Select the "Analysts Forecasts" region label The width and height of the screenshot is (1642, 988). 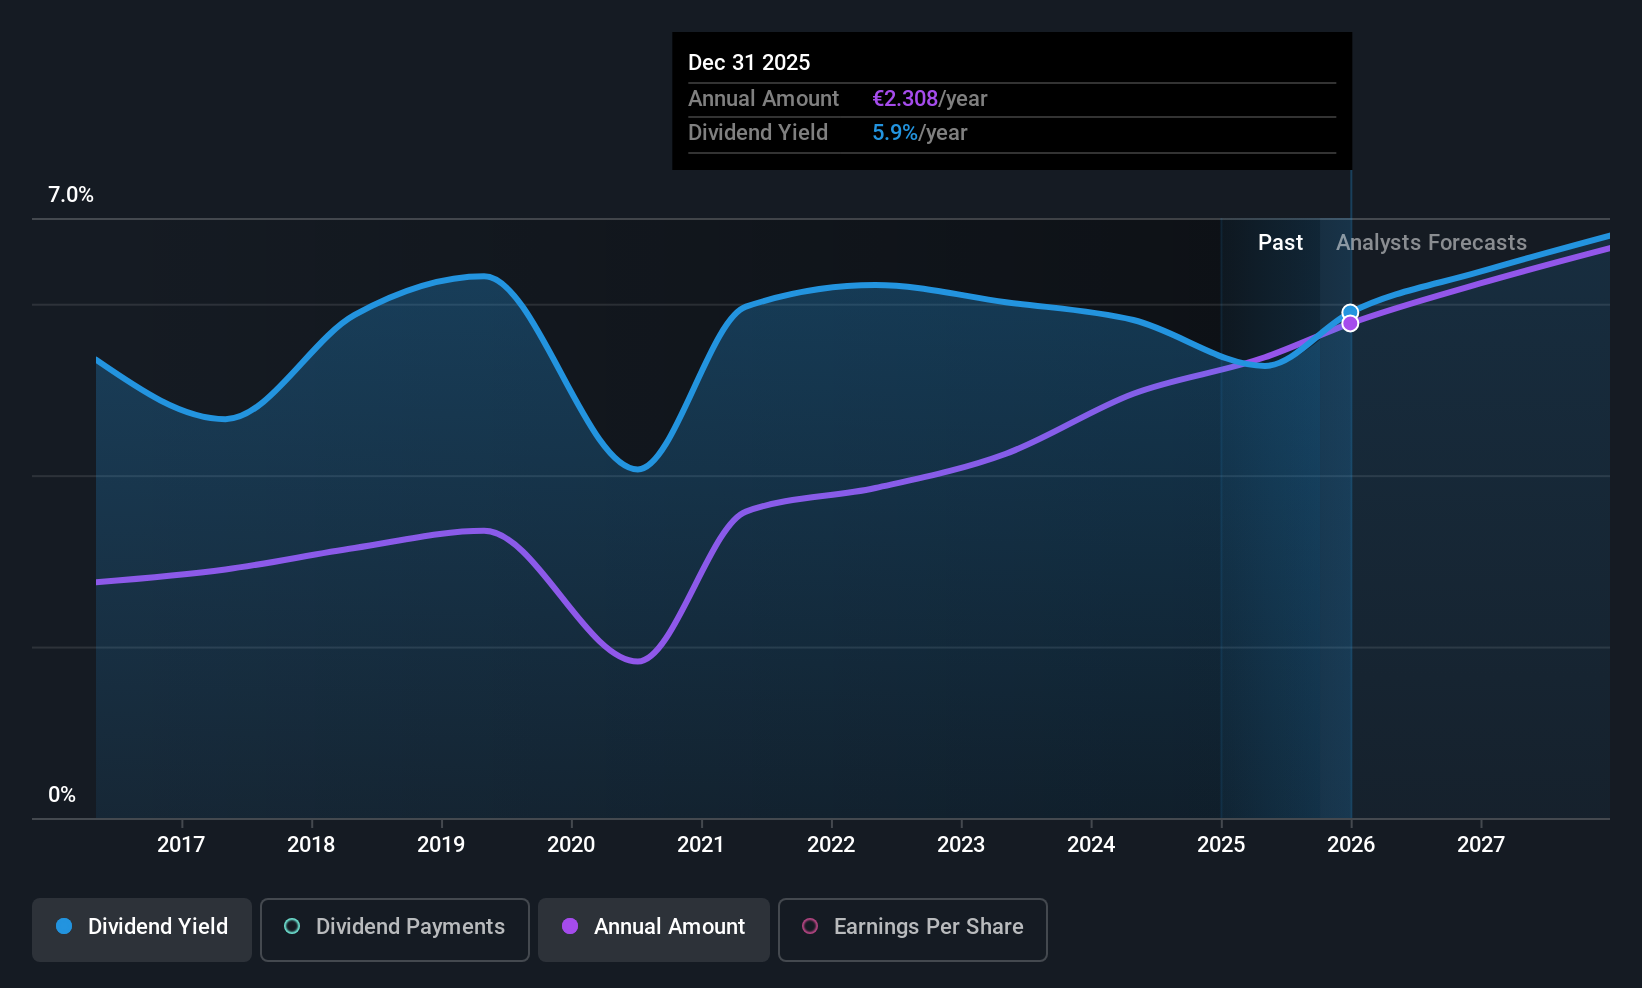(1431, 243)
